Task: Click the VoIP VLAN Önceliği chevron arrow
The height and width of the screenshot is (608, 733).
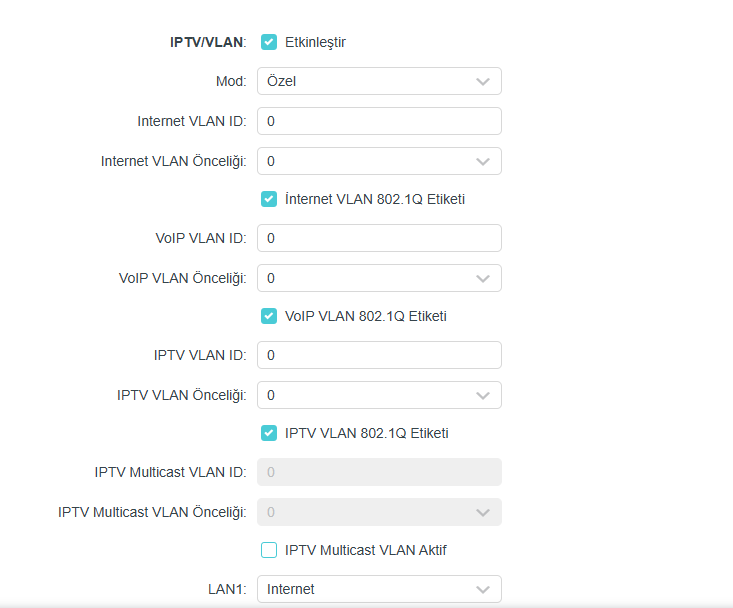Action: [483, 278]
